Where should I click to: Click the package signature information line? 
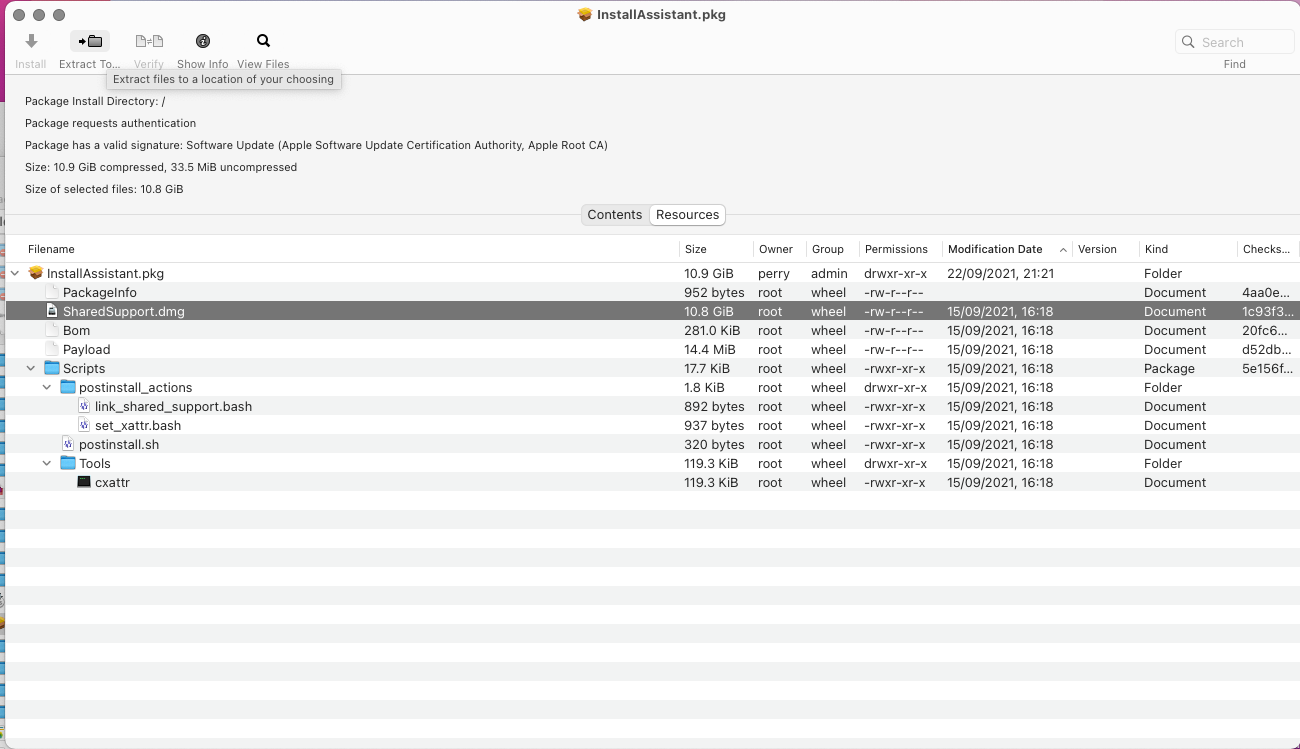(316, 145)
